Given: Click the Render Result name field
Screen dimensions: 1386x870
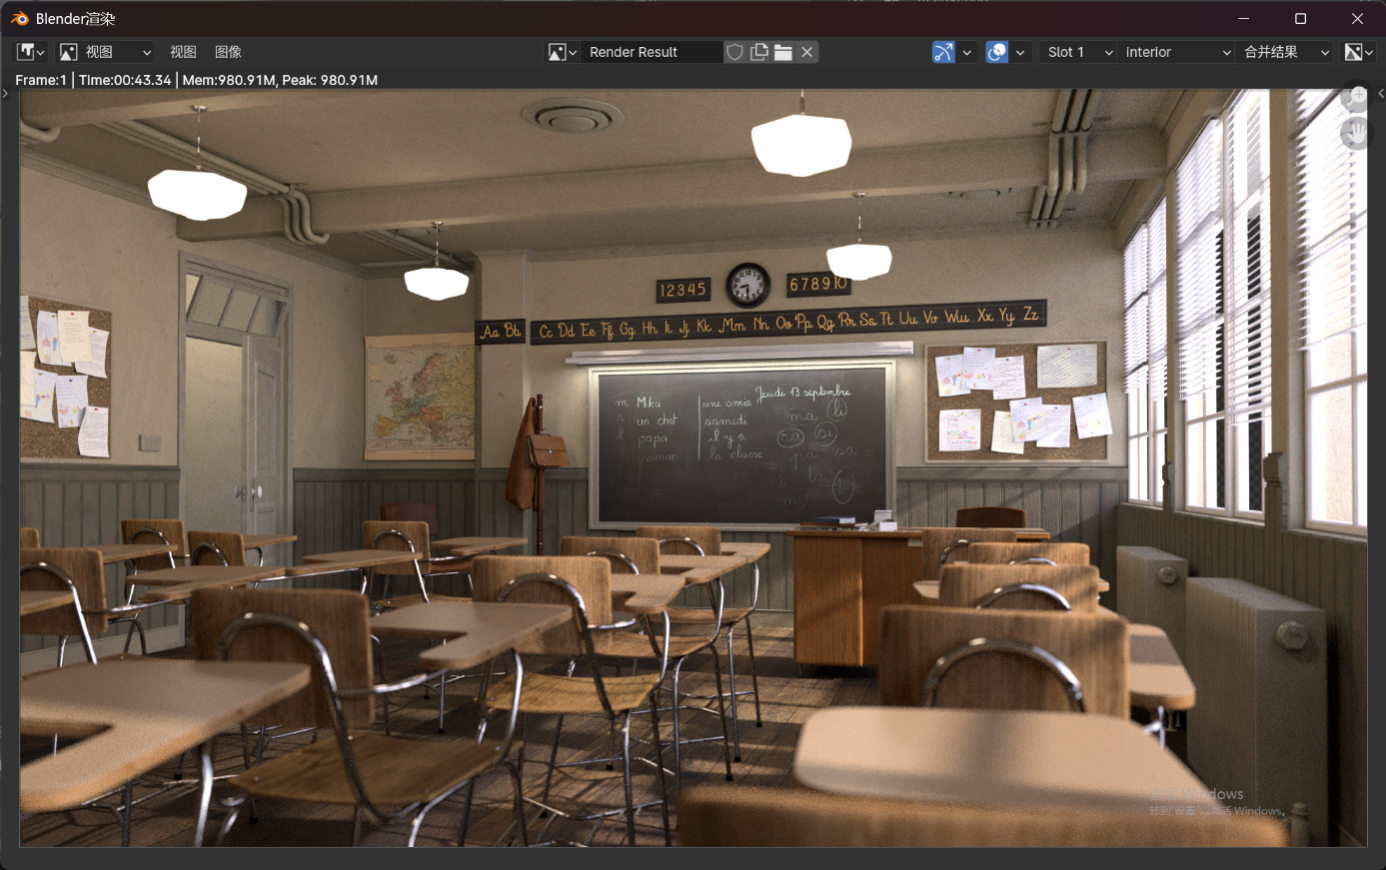Looking at the screenshot, I should (x=650, y=52).
